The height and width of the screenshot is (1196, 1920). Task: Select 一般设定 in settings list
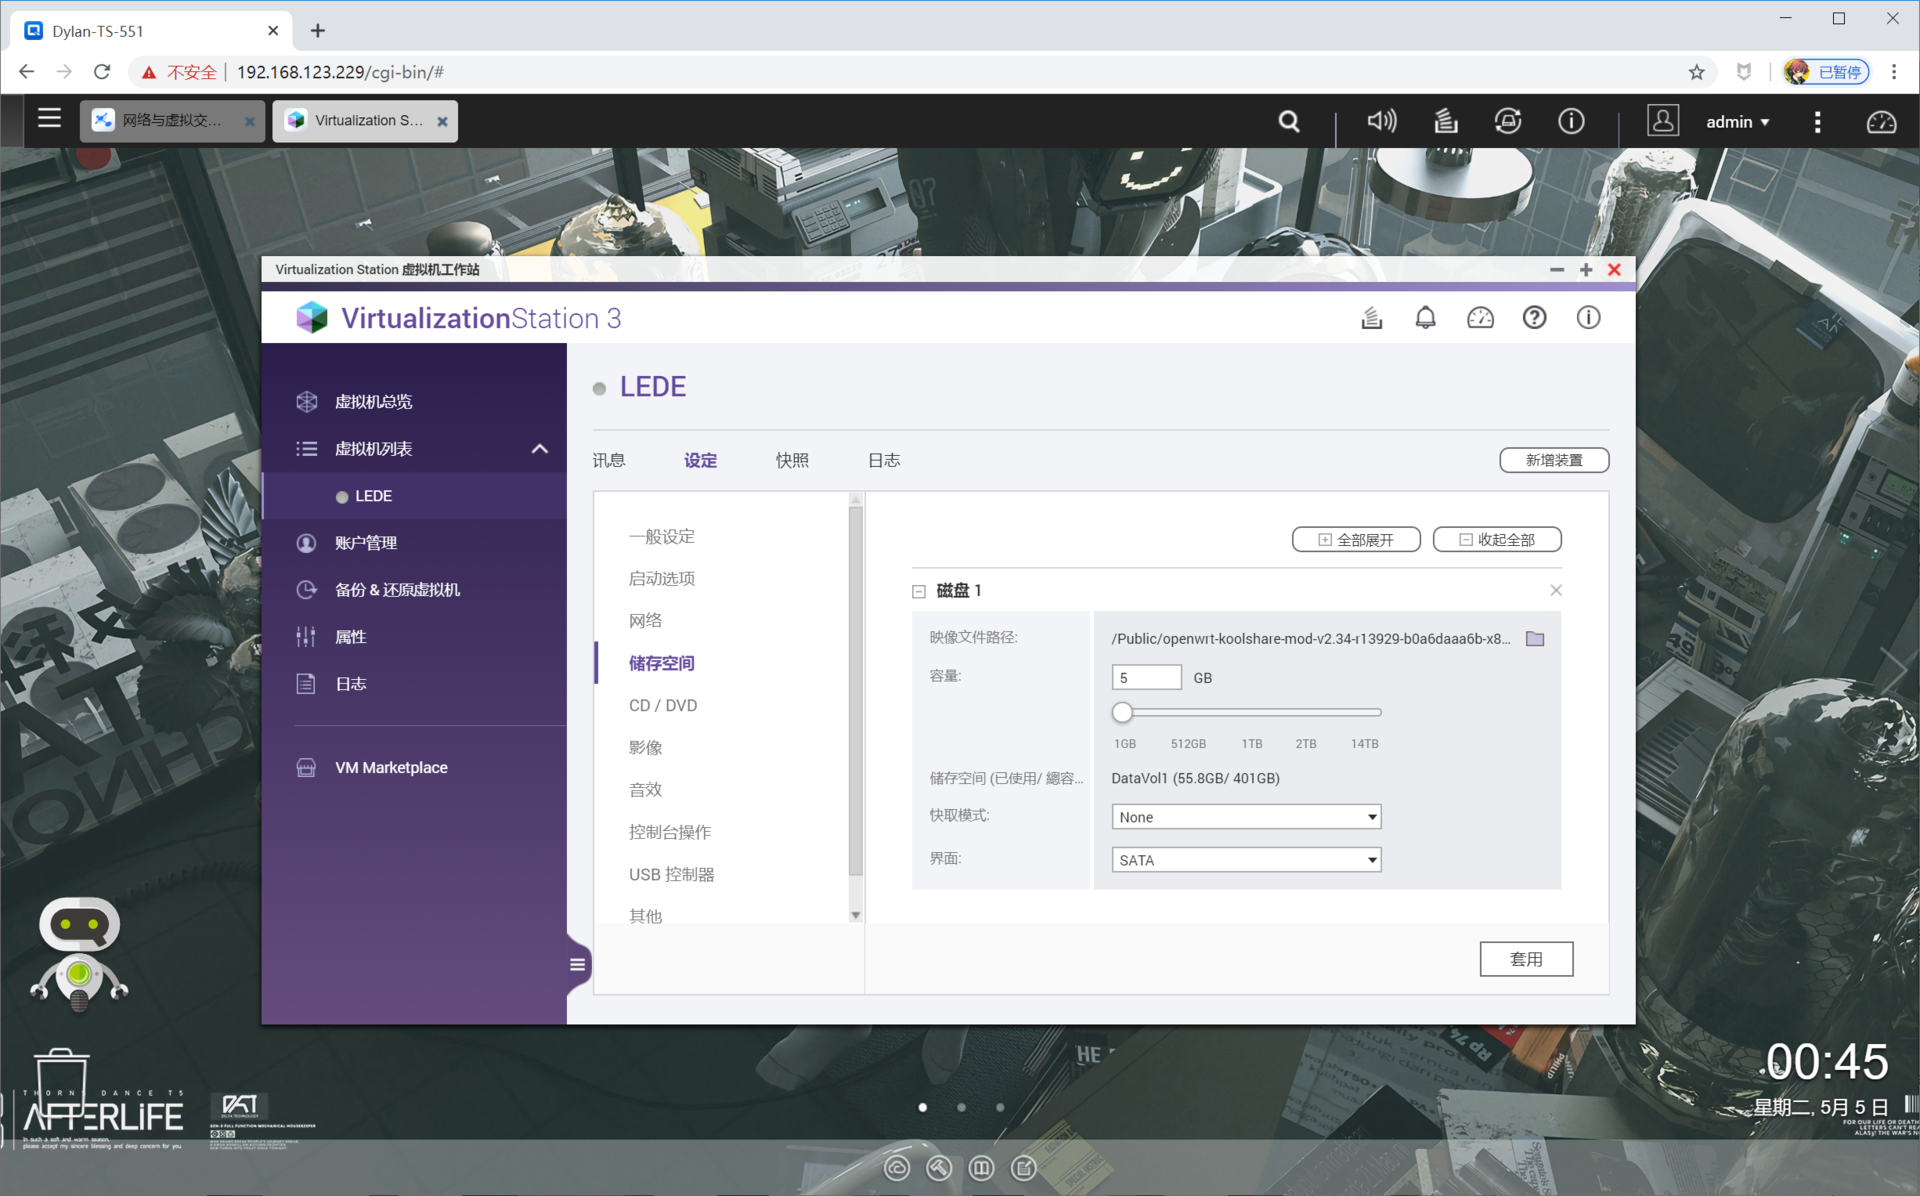coord(662,537)
